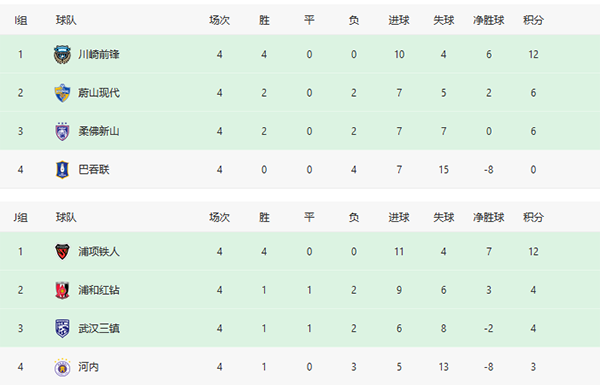Click the 净胜球 header in J组 table
Screen dimensions: 600x385
coord(489,217)
